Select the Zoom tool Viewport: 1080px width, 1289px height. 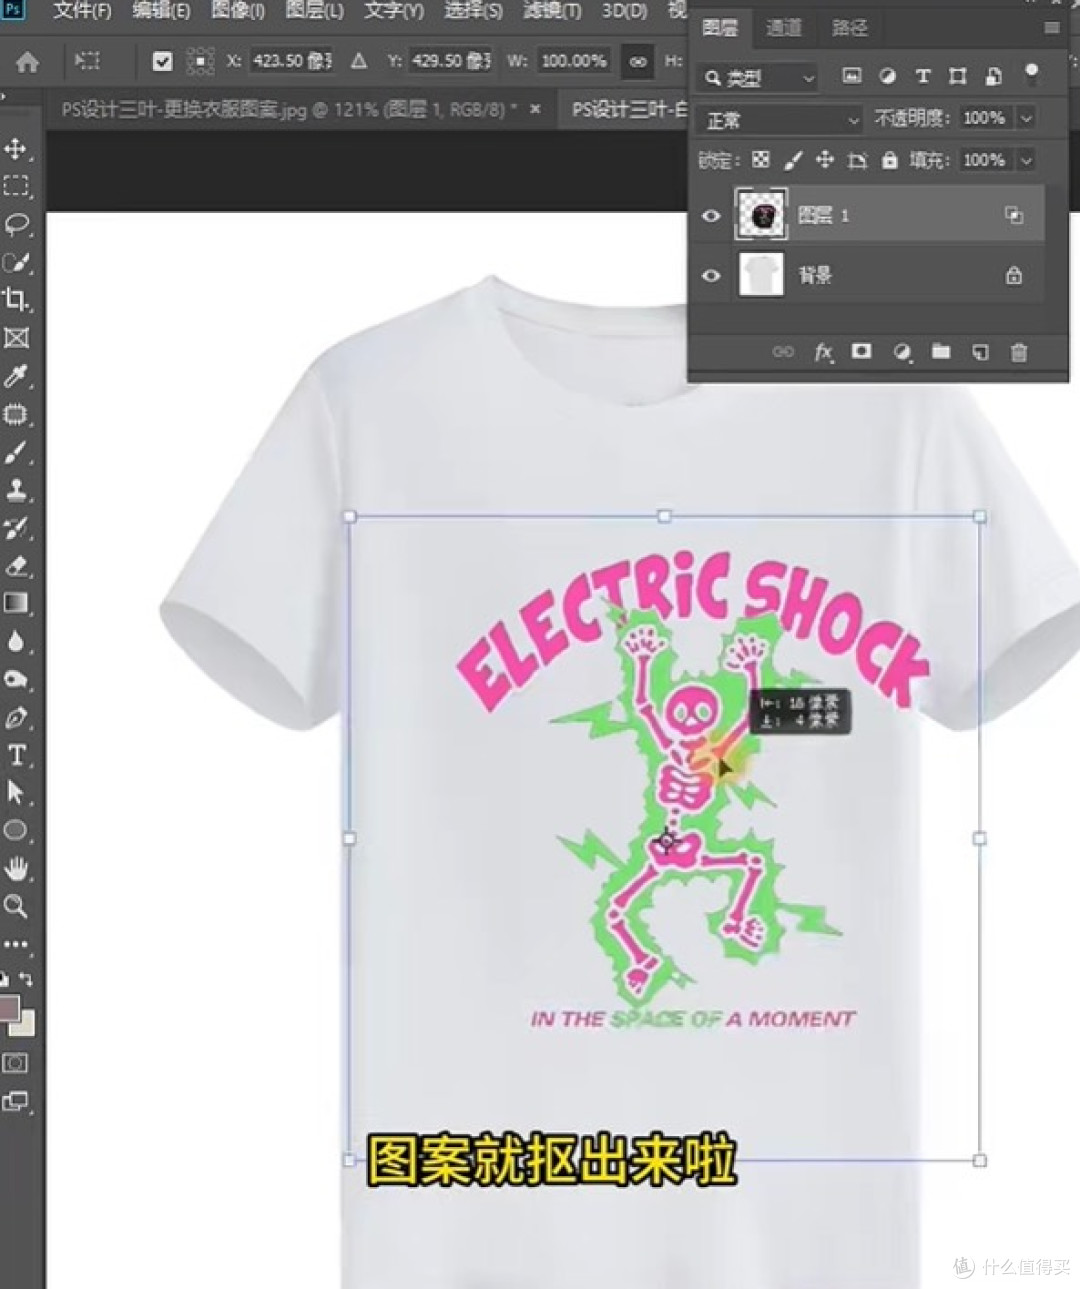click(x=15, y=906)
